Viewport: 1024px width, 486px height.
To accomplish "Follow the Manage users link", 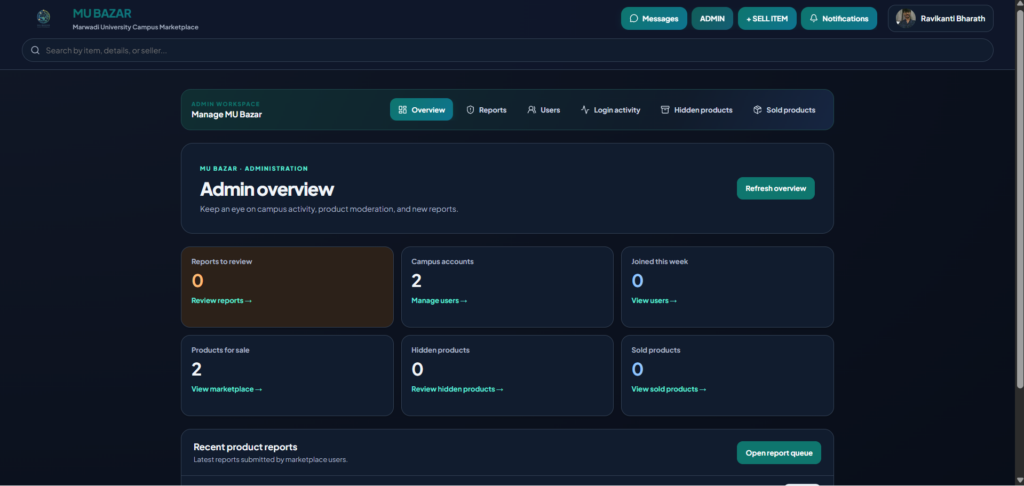I will click(439, 300).
